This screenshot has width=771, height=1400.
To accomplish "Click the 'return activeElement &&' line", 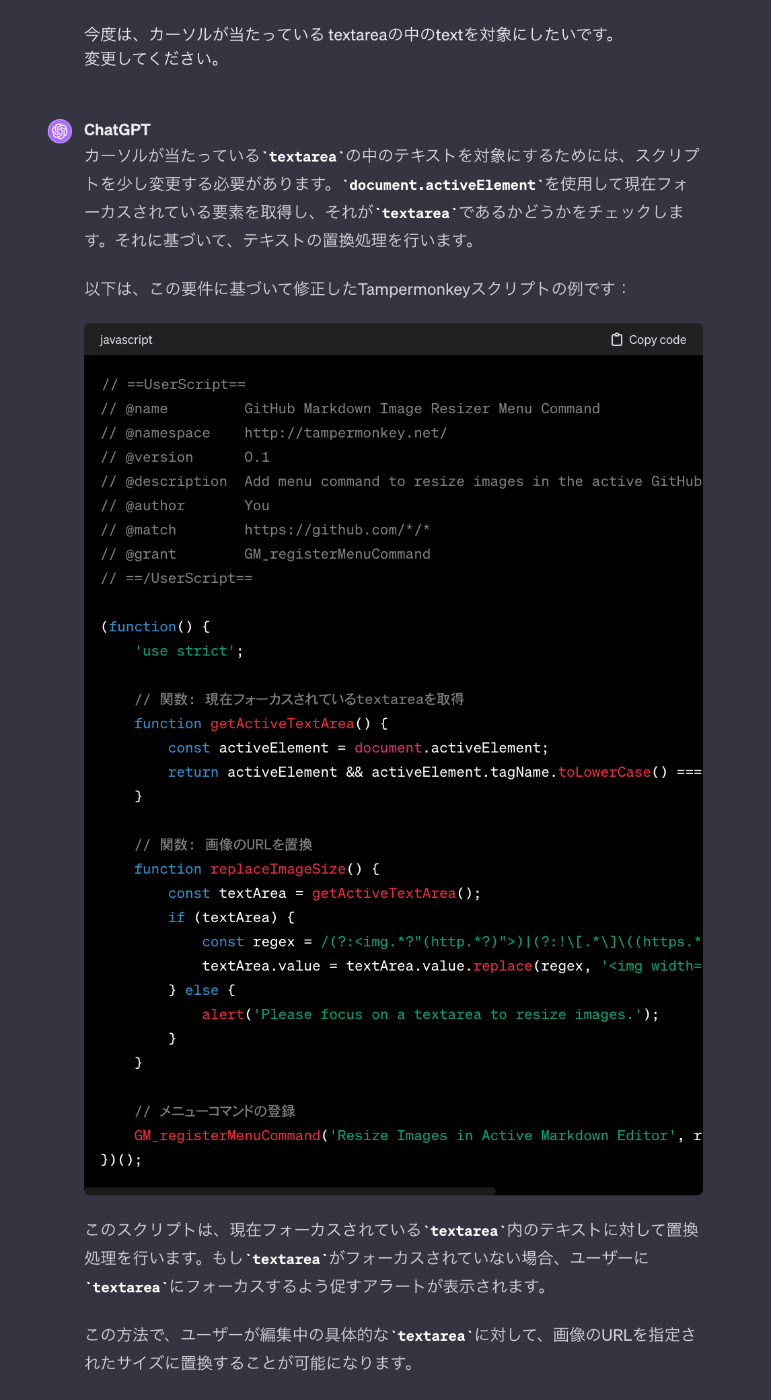I will click(x=435, y=772).
